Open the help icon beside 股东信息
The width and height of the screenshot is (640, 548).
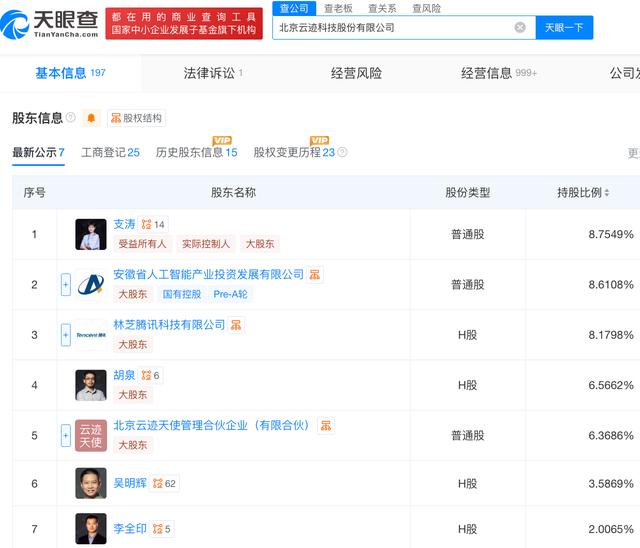(70, 118)
